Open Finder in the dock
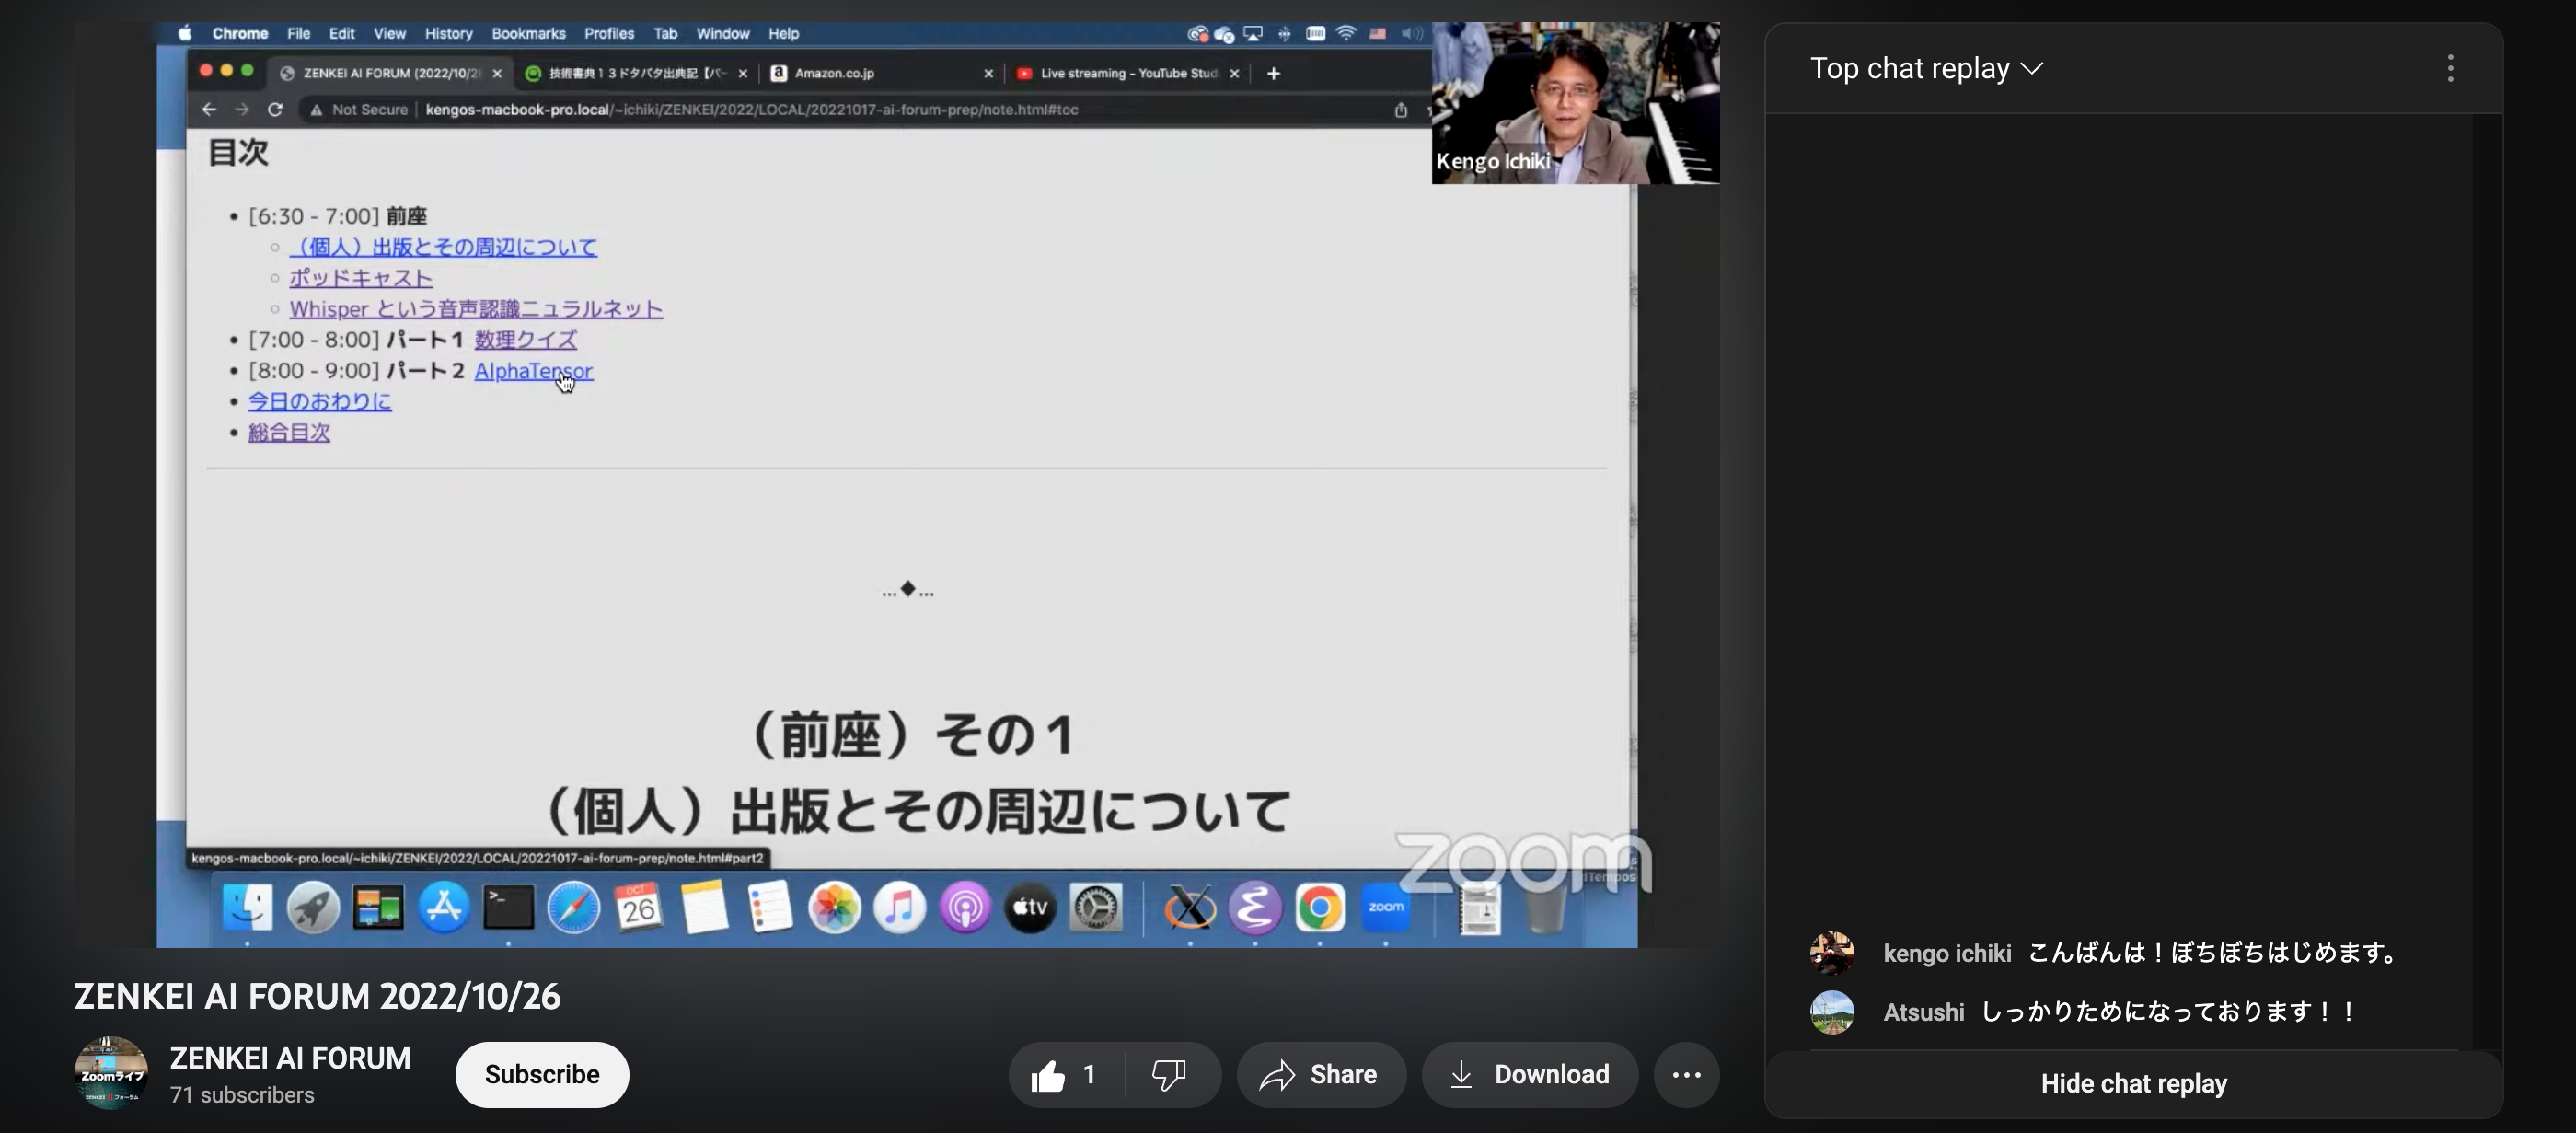2576x1133 pixels. (x=247, y=908)
